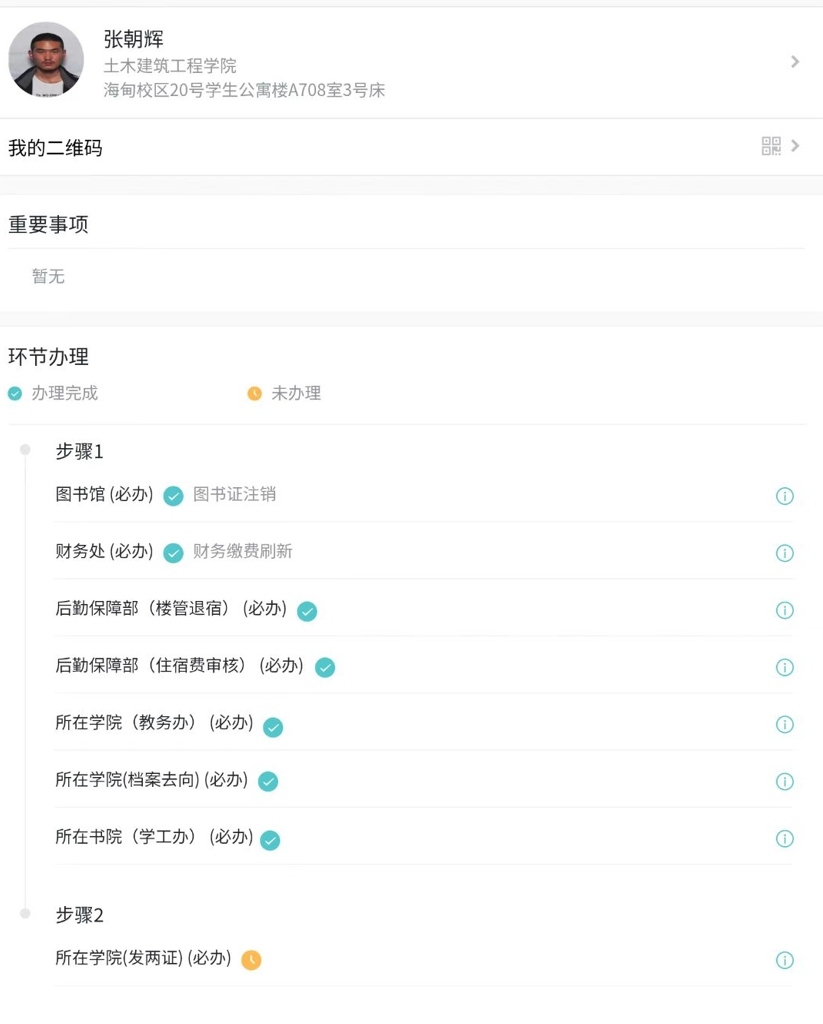Expand profile details chevron for 张朝辉
The image size is (823, 1024).
pos(795,62)
